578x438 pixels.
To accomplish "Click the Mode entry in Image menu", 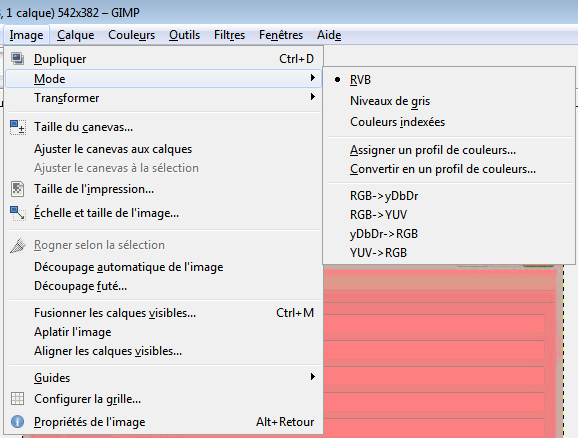I will coord(164,79).
